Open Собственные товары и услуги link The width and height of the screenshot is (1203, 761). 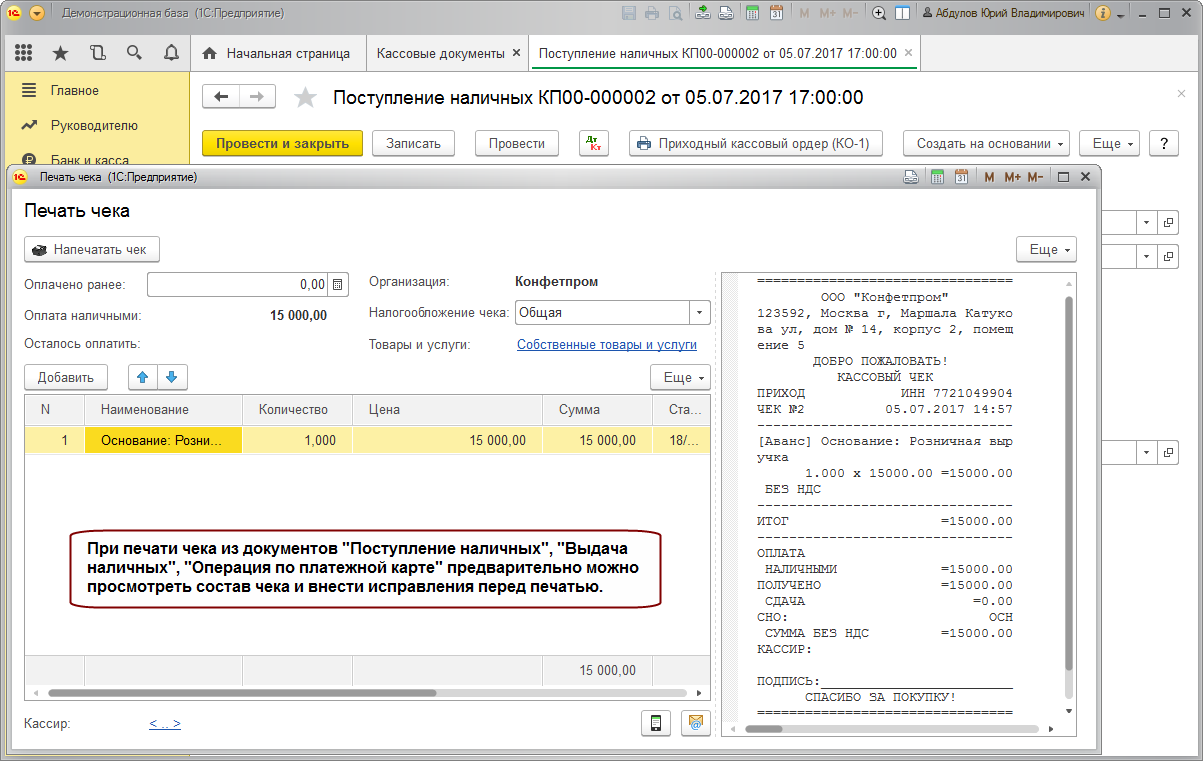[606, 345]
